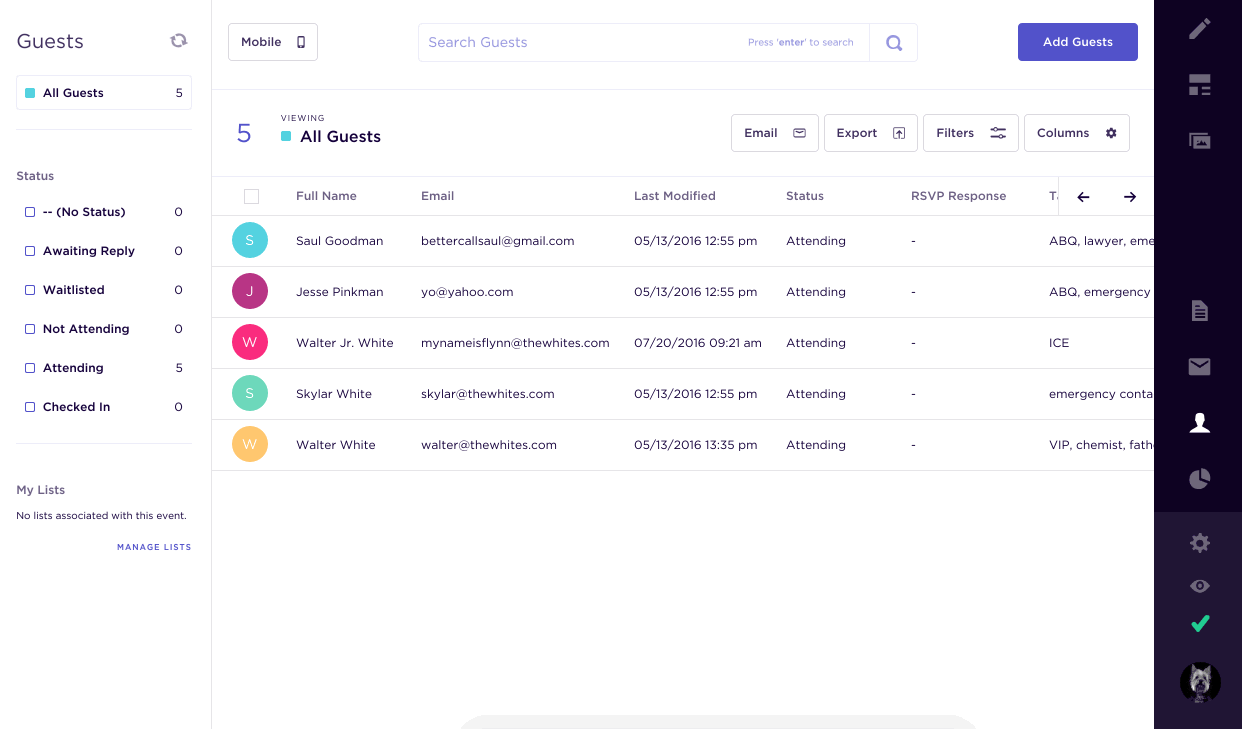Open the envelope mail icon in sidebar
Viewport: 1242px width, 729px height.
coord(1200,367)
